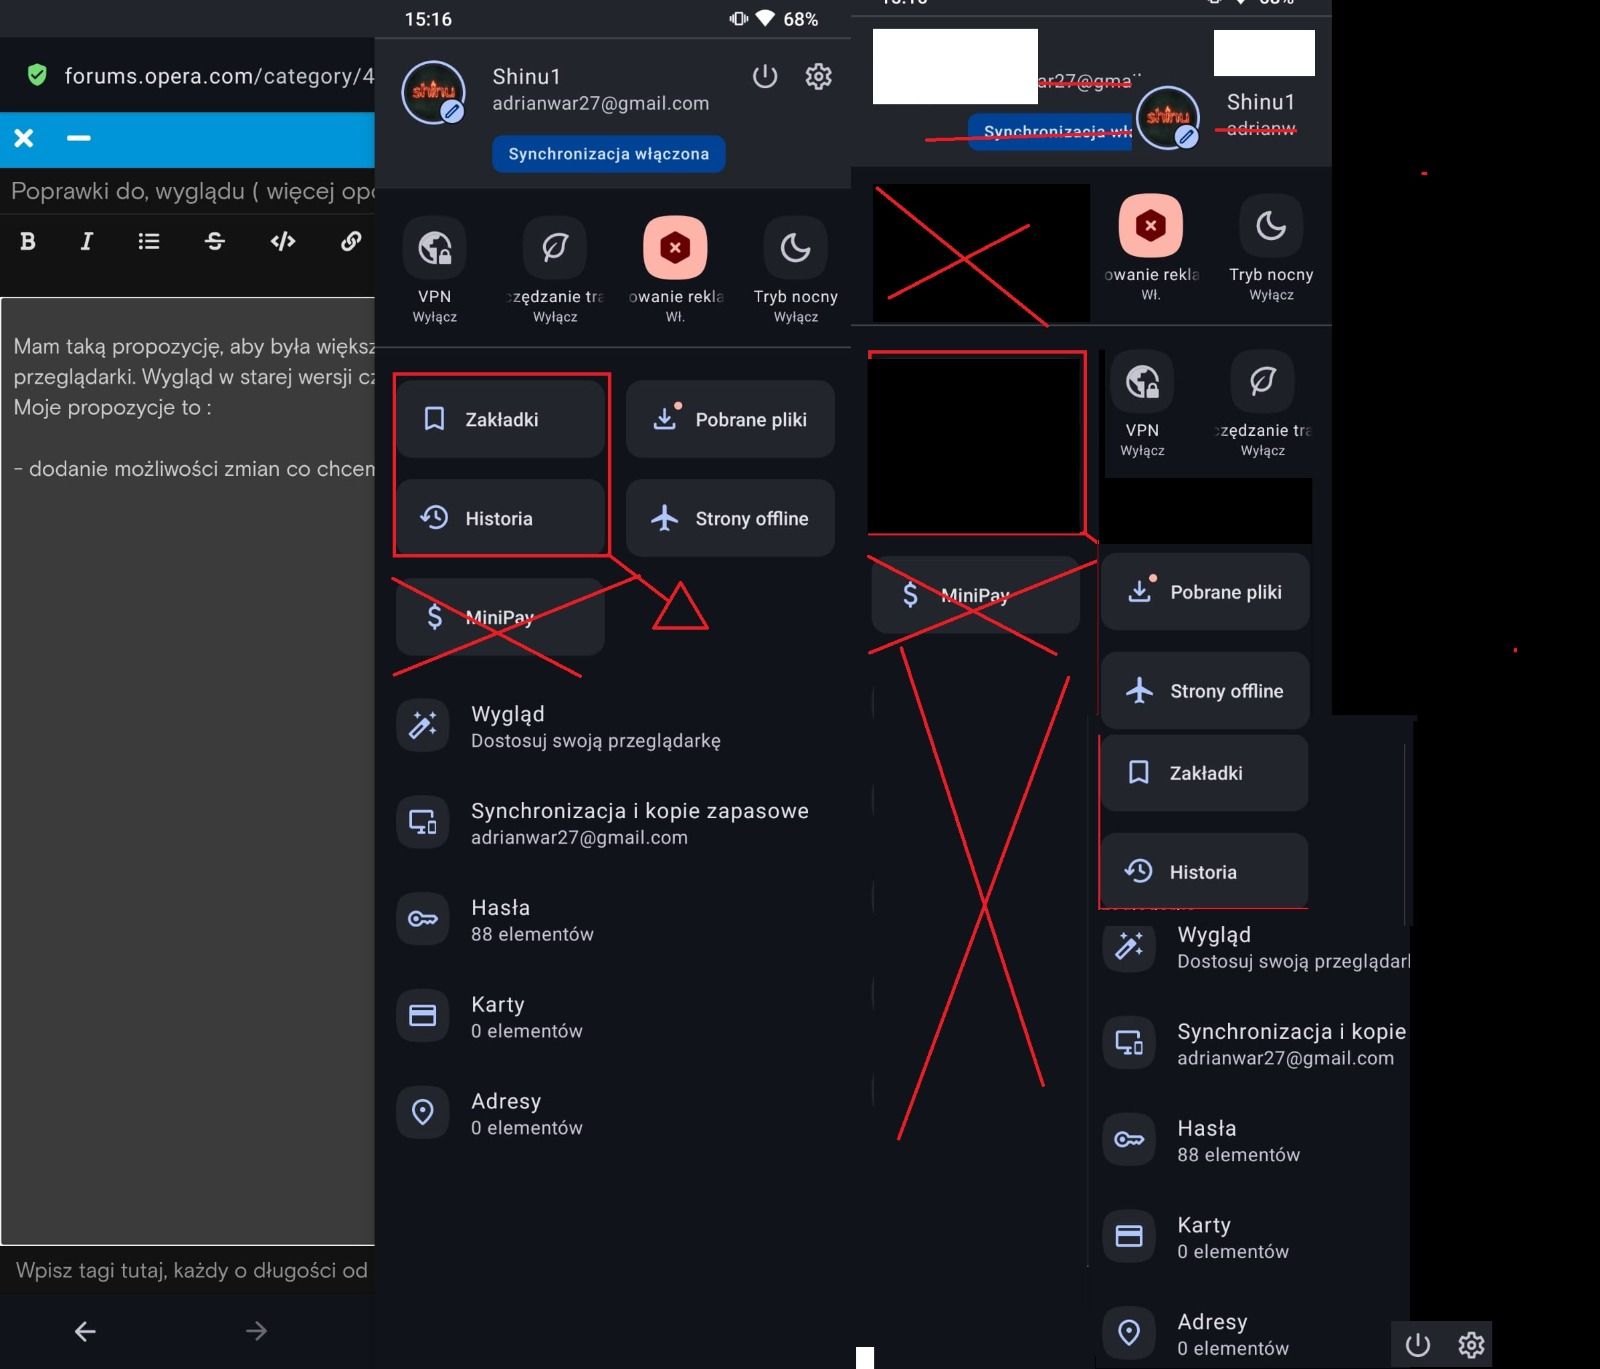
Task: Open 'Zakładki' in the edited mockup
Action: click(x=1205, y=773)
